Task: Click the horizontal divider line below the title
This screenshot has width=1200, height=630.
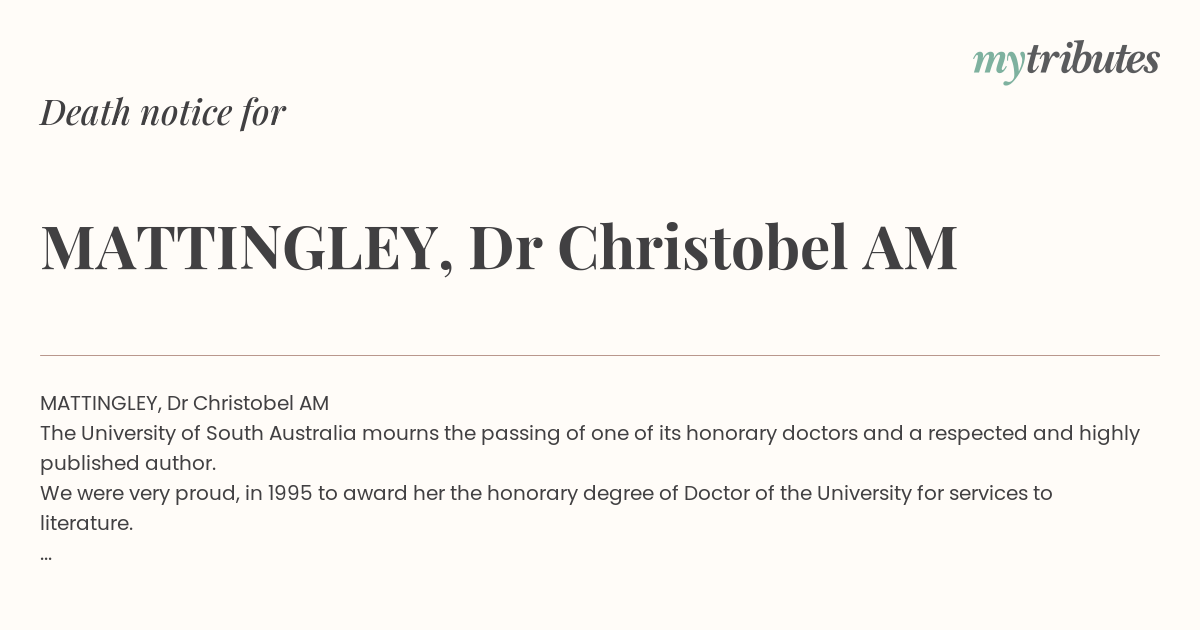Action: tap(600, 355)
